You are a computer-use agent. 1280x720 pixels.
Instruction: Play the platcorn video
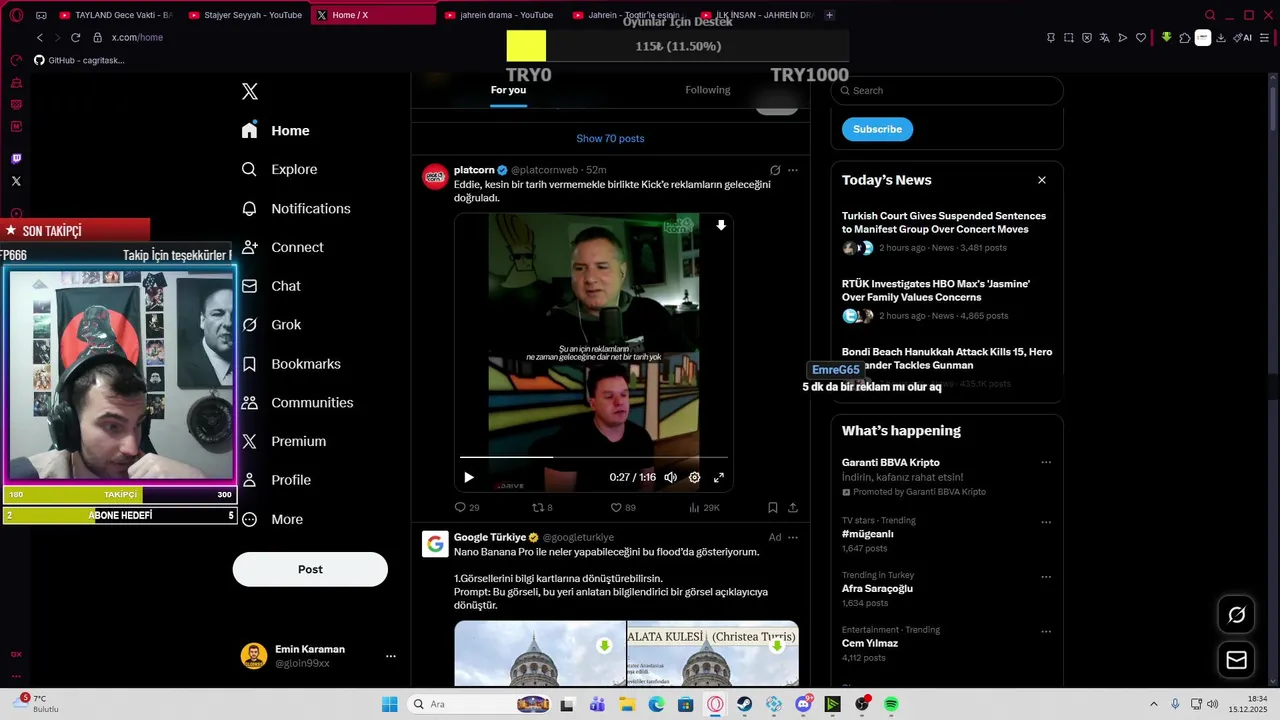(468, 478)
